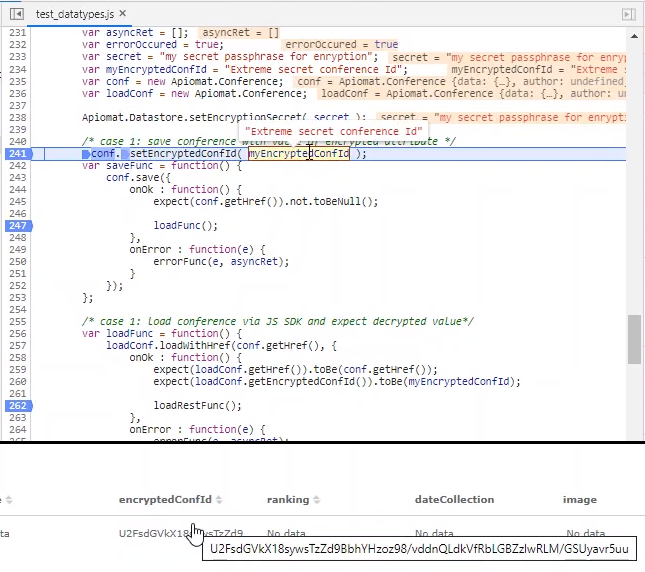
Task: Click var saveFunc declaration on line 242
Action: coord(162,165)
